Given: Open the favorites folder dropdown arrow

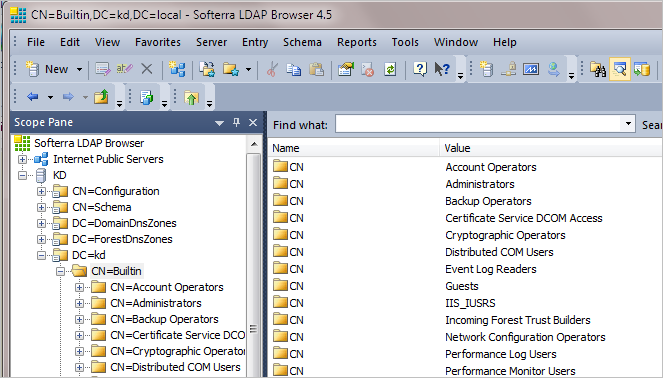Looking at the screenshot, I should [x=249, y=69].
